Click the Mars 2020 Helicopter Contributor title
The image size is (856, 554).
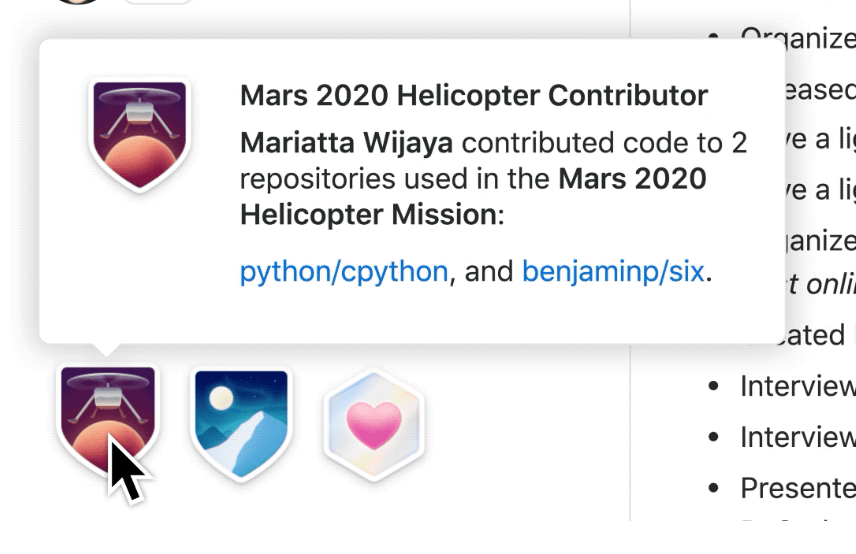(x=473, y=96)
